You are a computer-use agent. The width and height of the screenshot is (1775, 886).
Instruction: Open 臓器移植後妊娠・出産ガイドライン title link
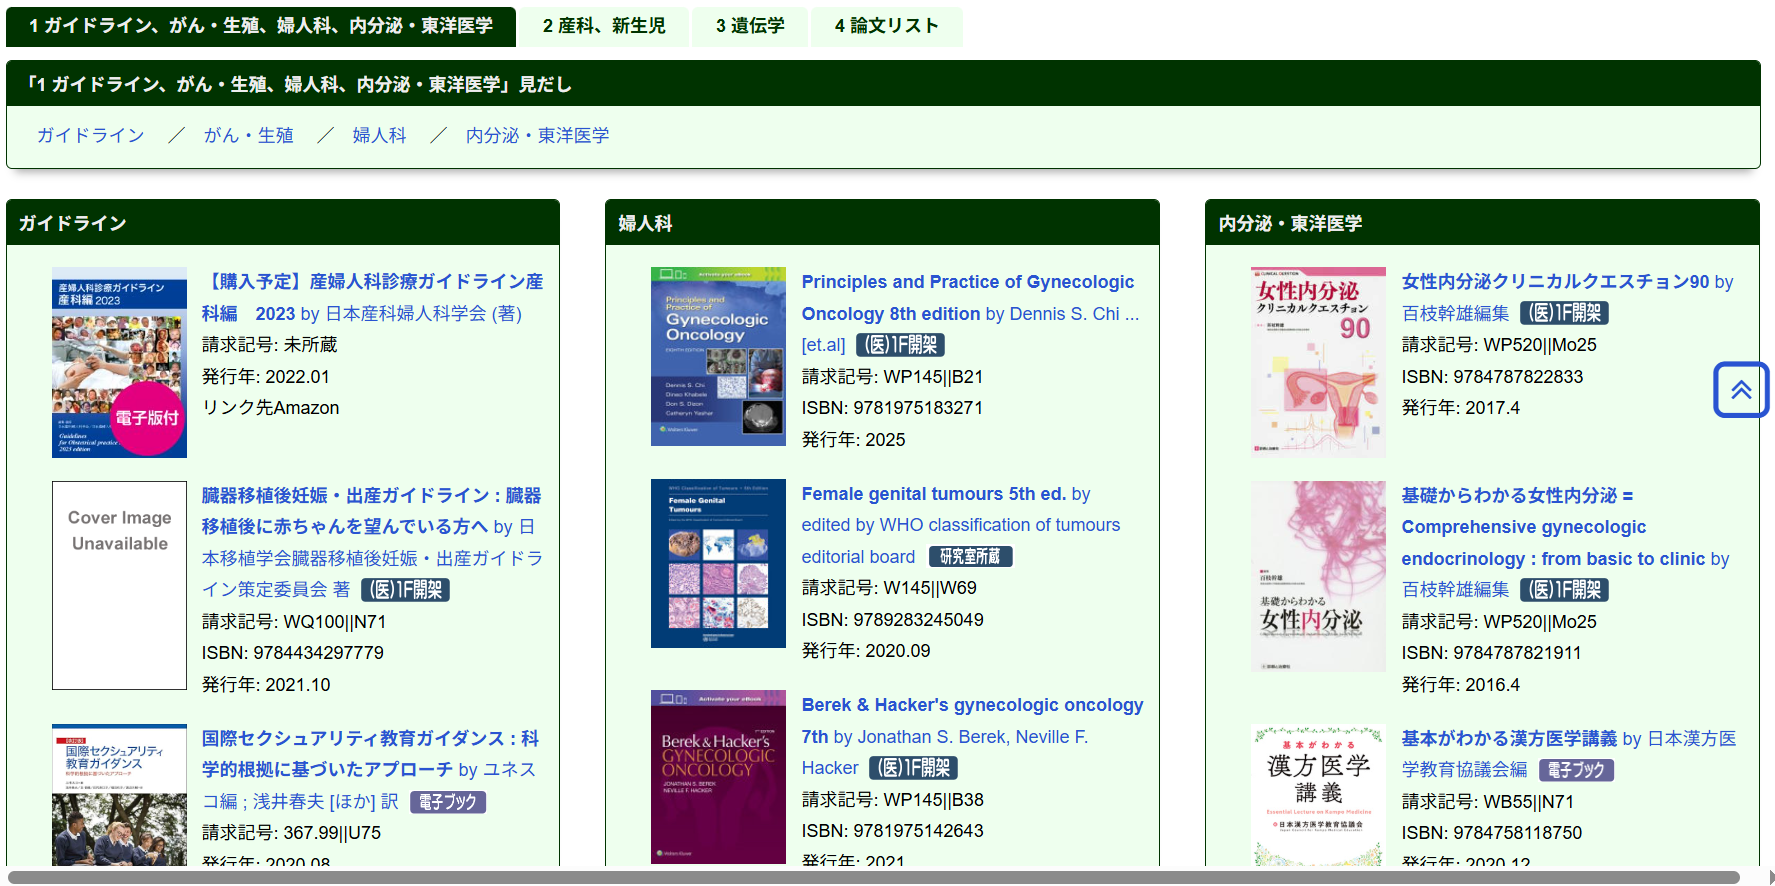372,542
